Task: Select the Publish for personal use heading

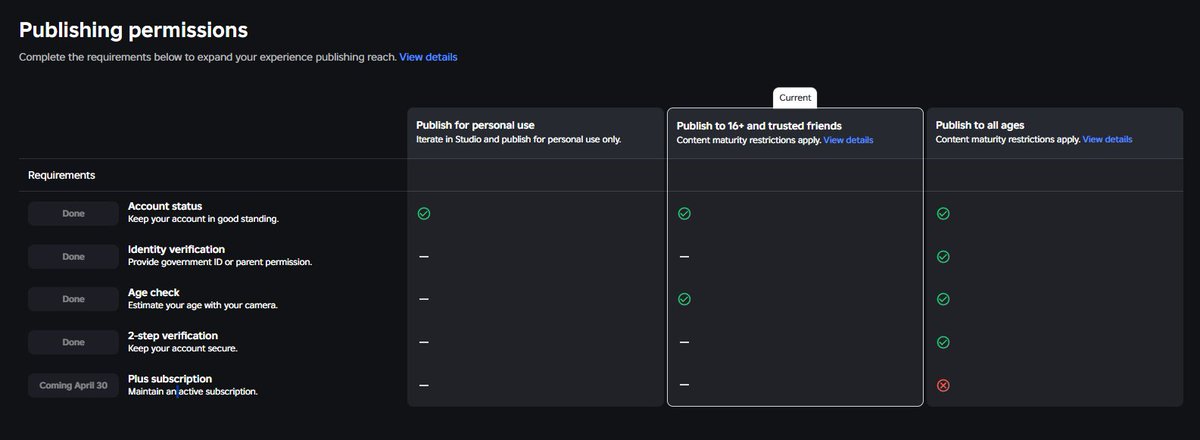Action: coord(475,125)
